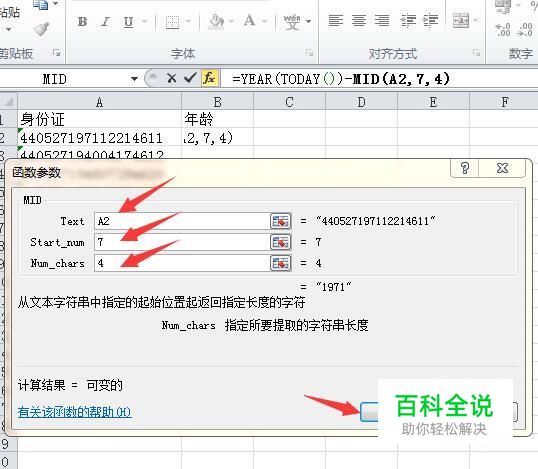Open fill color dropdown arrow
Viewport: 538px width, 469px height.
(231, 22)
